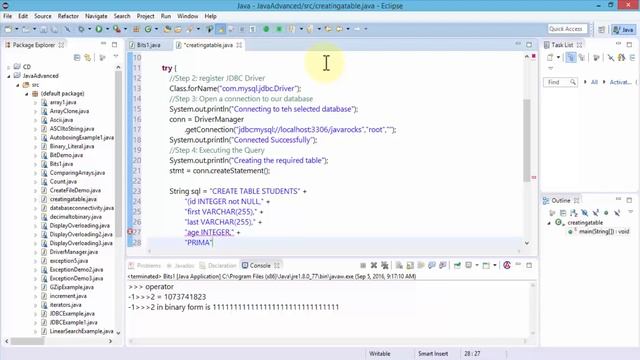Create a New Java Class icon
640x360 pixels.
pyautogui.click(x=148, y=29)
